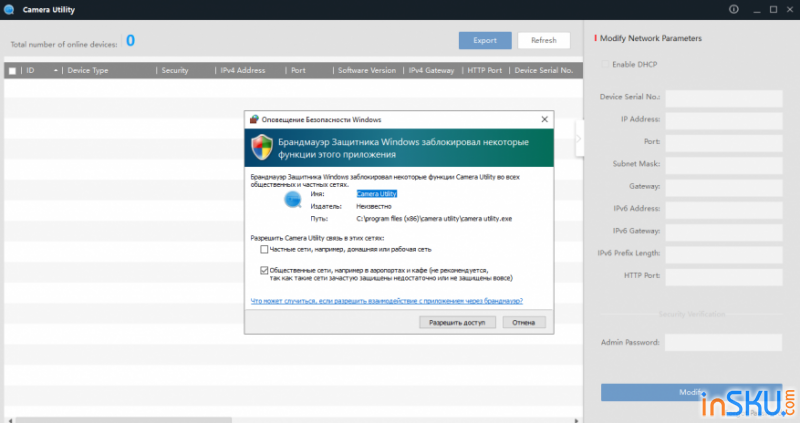Click the Windows shield icon in the firewall dialog
Viewport: 800px width, 423px height.
[x=262, y=147]
